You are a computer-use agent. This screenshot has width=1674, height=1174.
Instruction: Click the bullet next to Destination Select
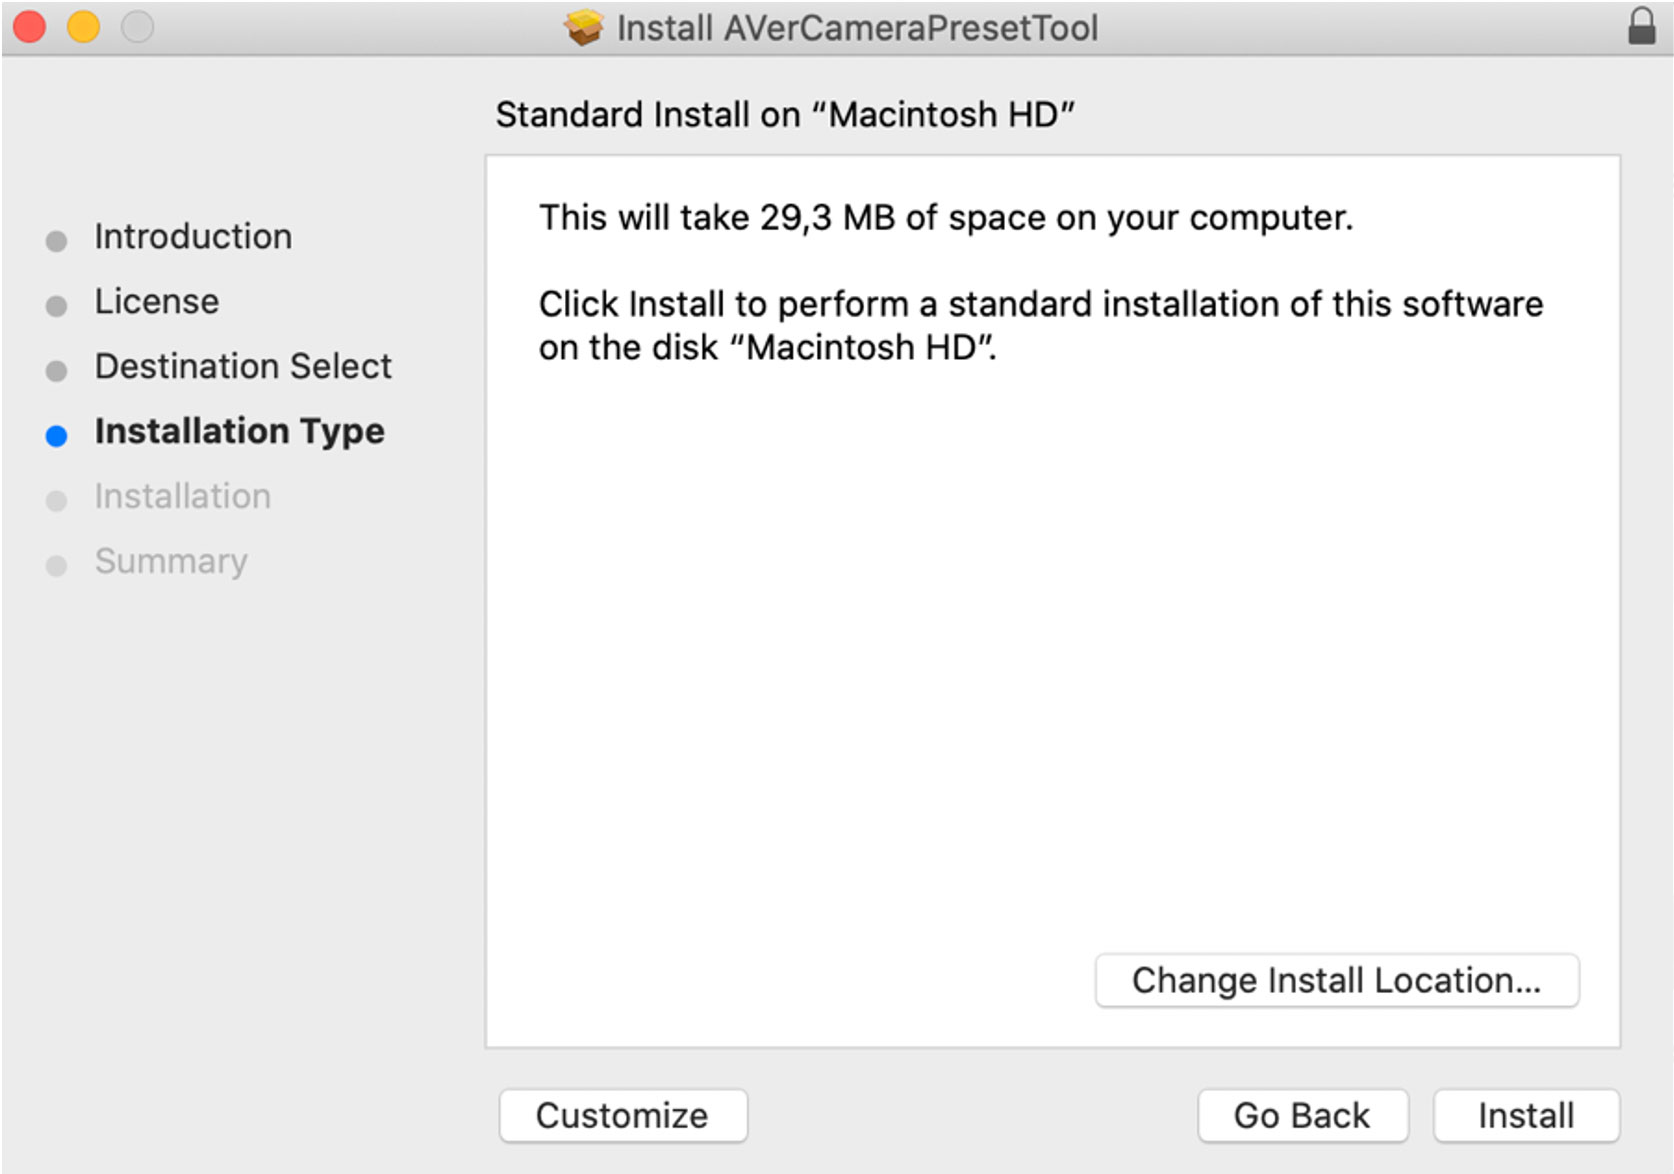57,371
